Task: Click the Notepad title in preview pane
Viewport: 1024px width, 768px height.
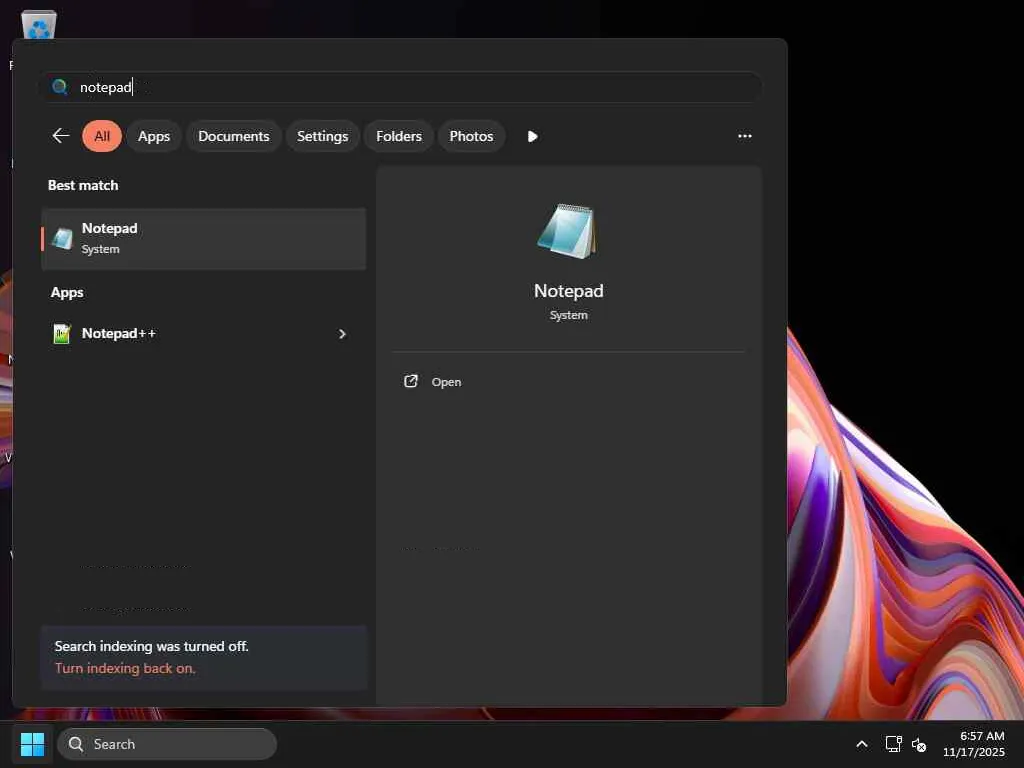Action: pos(569,291)
